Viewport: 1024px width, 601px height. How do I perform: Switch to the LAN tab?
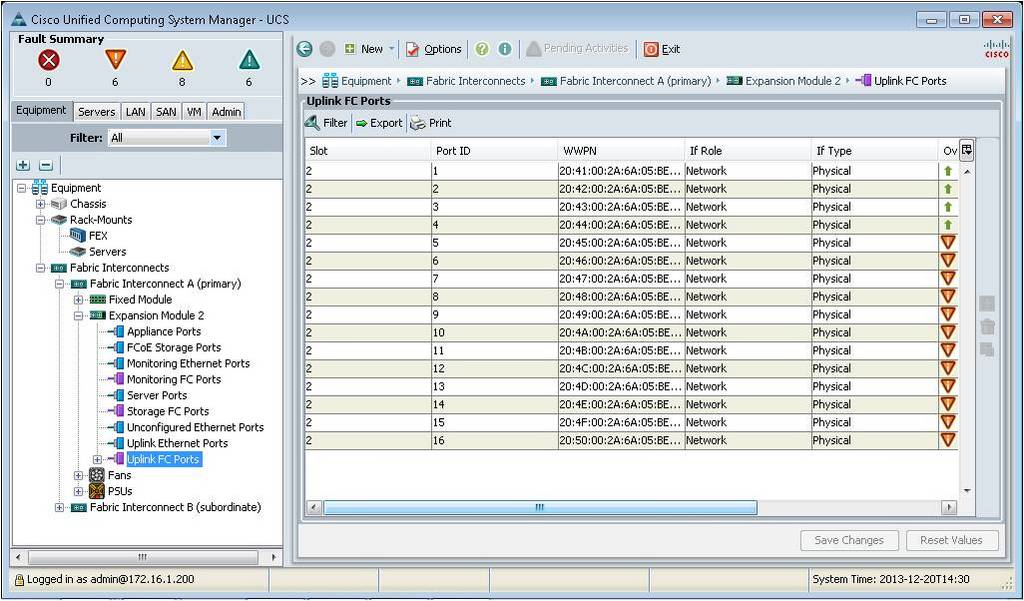(135, 112)
